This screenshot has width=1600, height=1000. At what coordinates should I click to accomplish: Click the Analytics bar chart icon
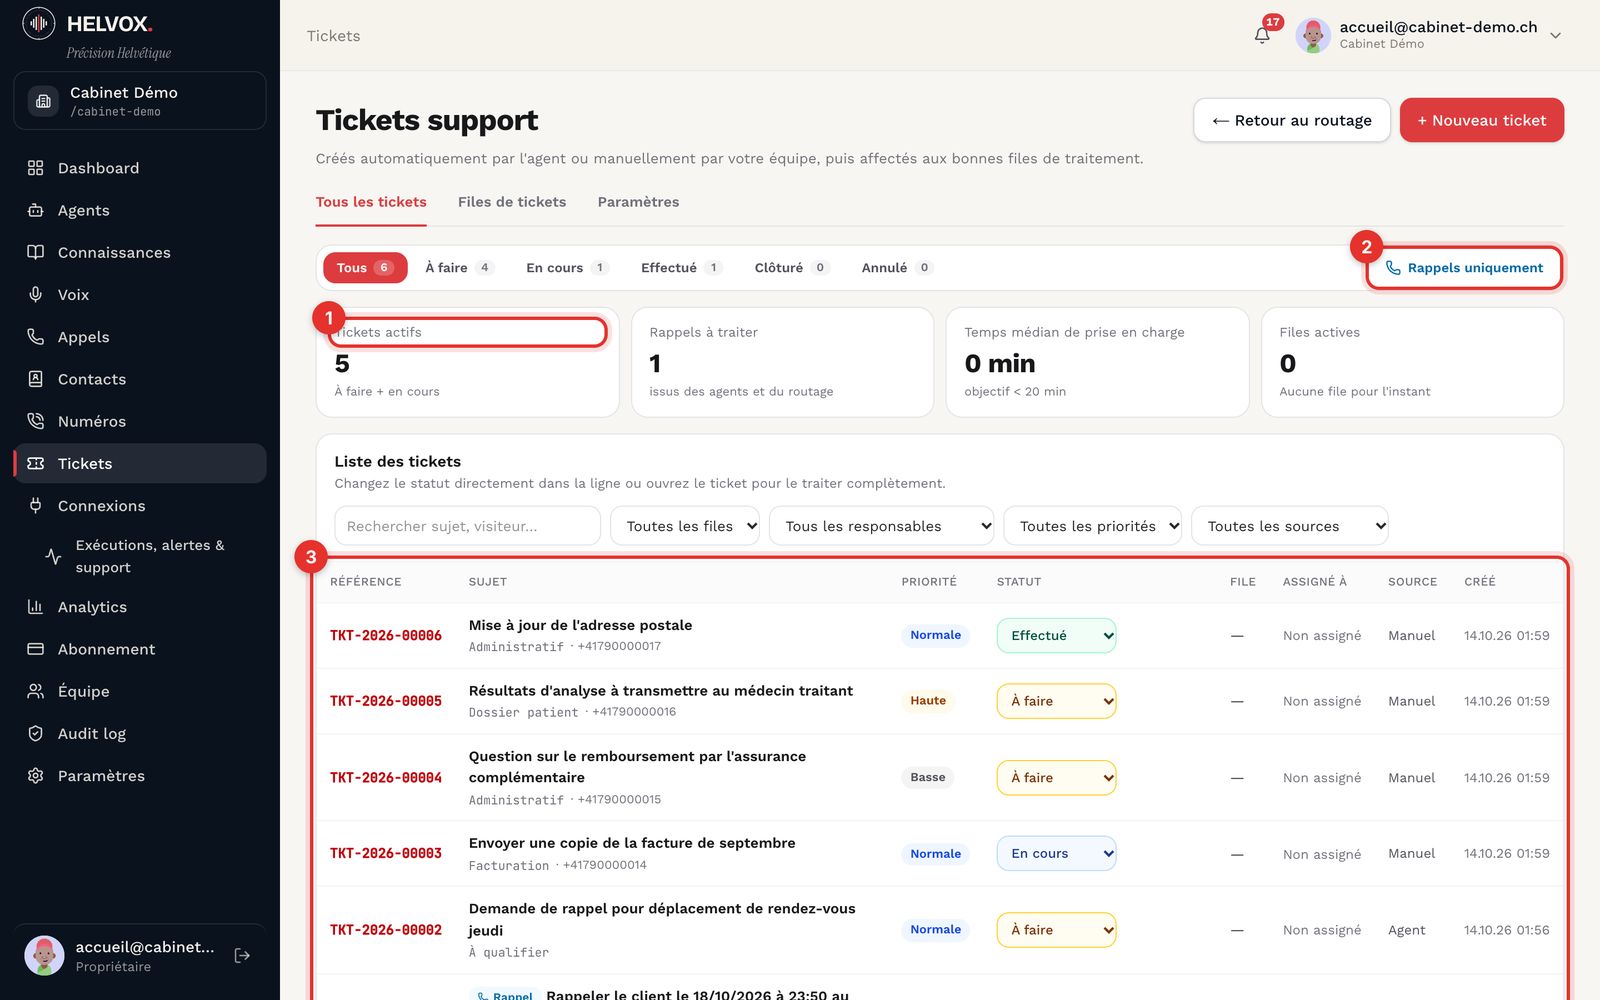tap(36, 607)
